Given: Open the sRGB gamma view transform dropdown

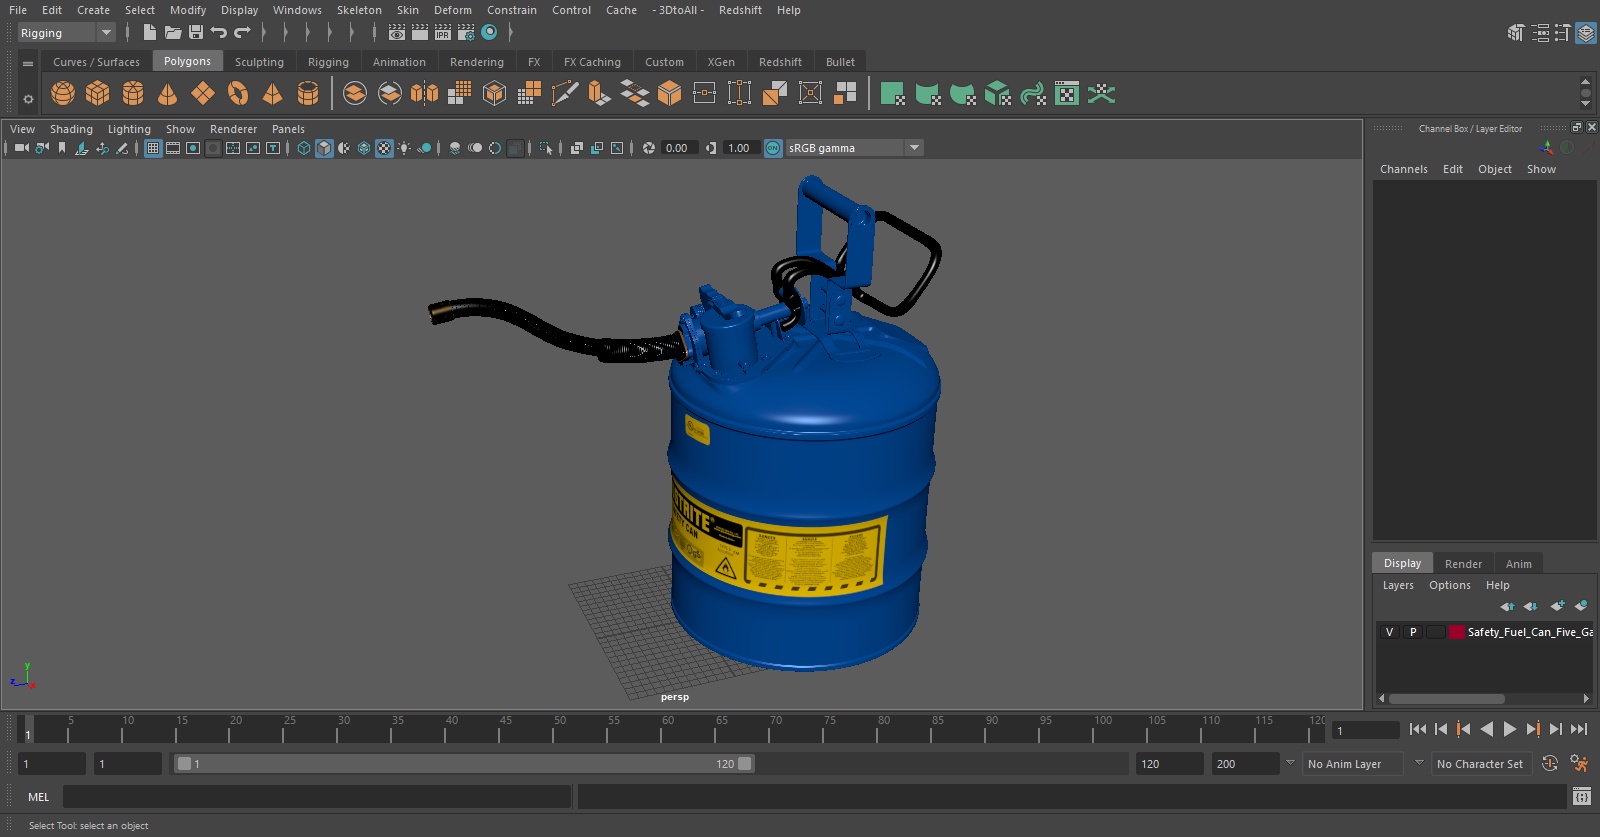Looking at the screenshot, I should click(x=854, y=148).
